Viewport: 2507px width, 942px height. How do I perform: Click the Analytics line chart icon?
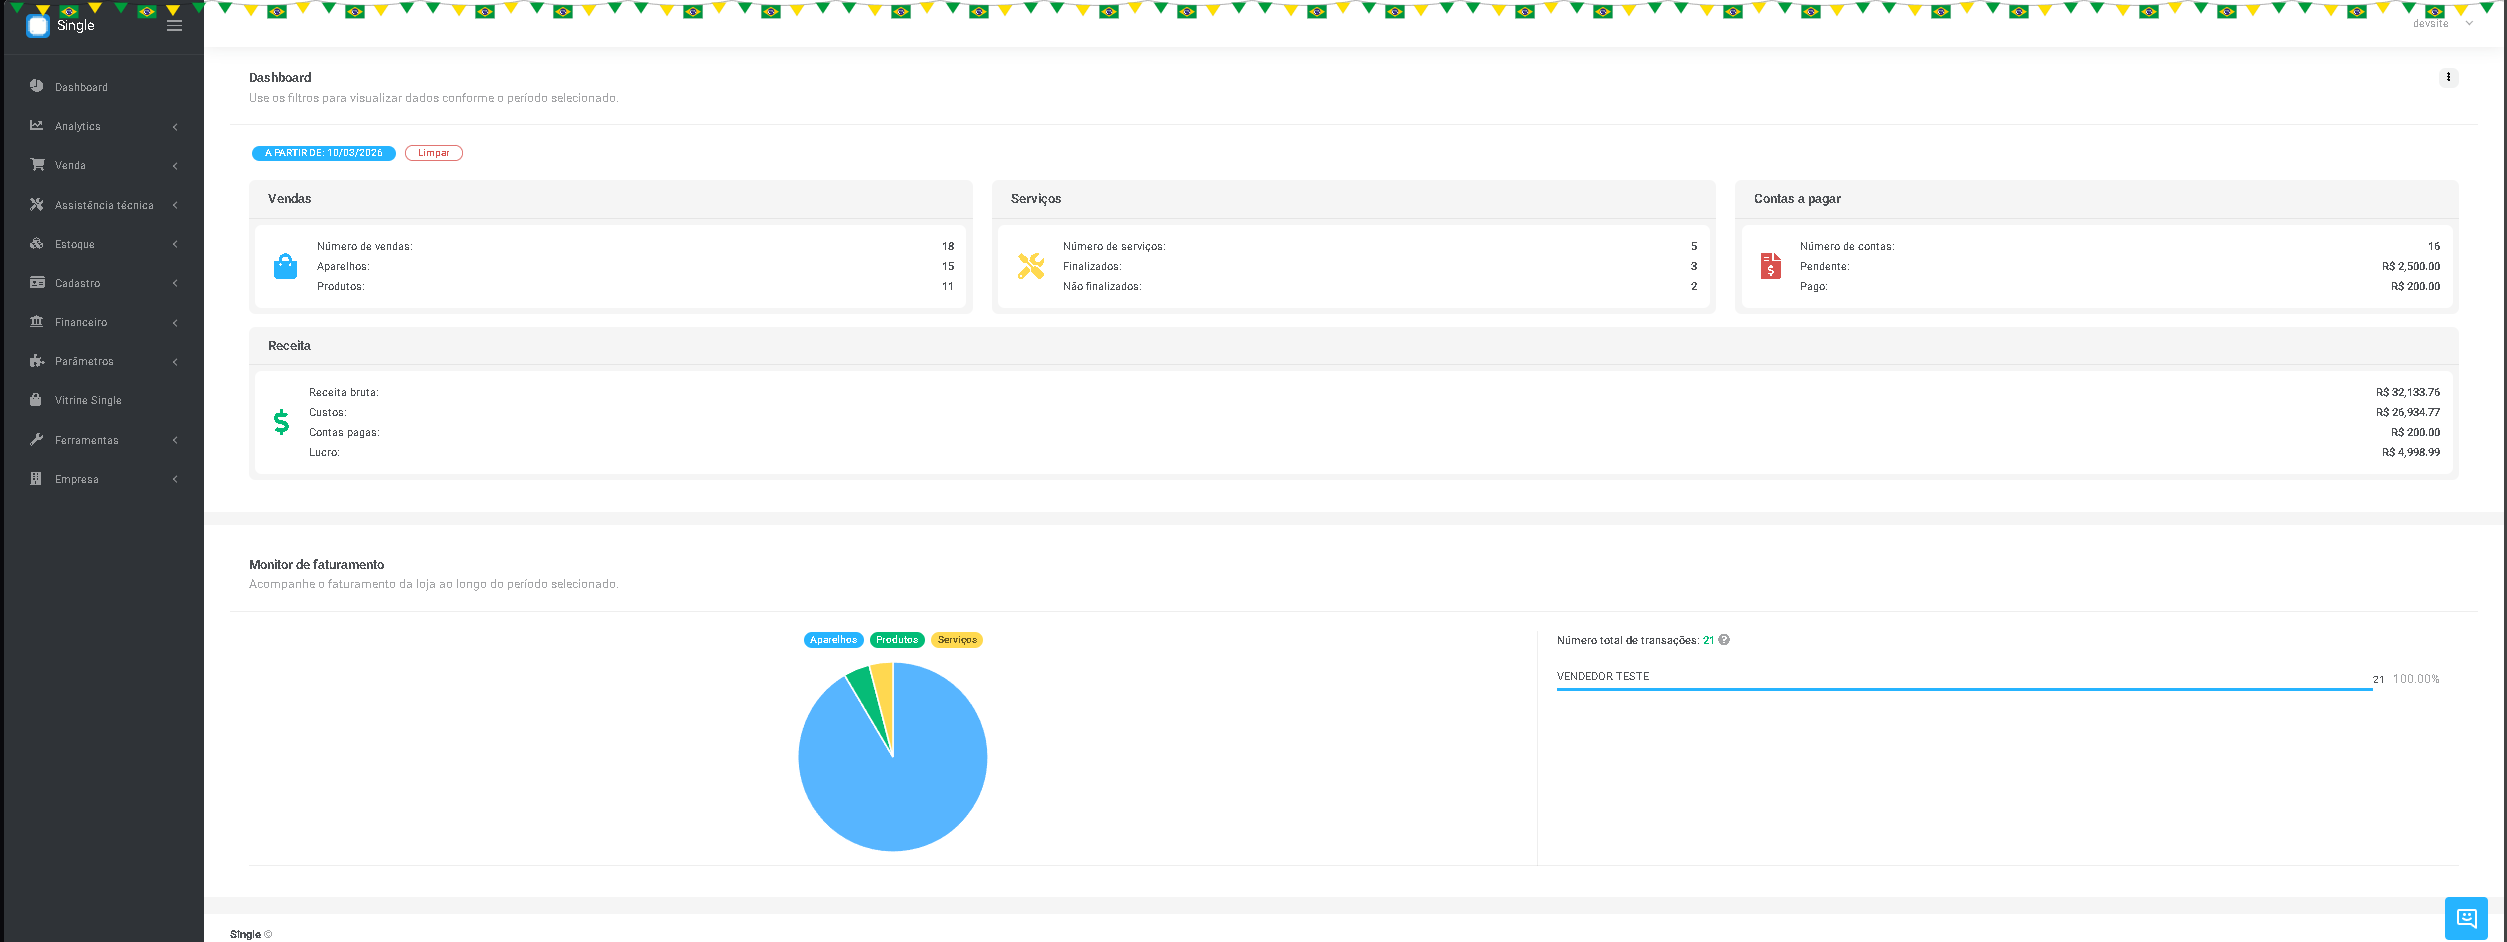tap(37, 125)
